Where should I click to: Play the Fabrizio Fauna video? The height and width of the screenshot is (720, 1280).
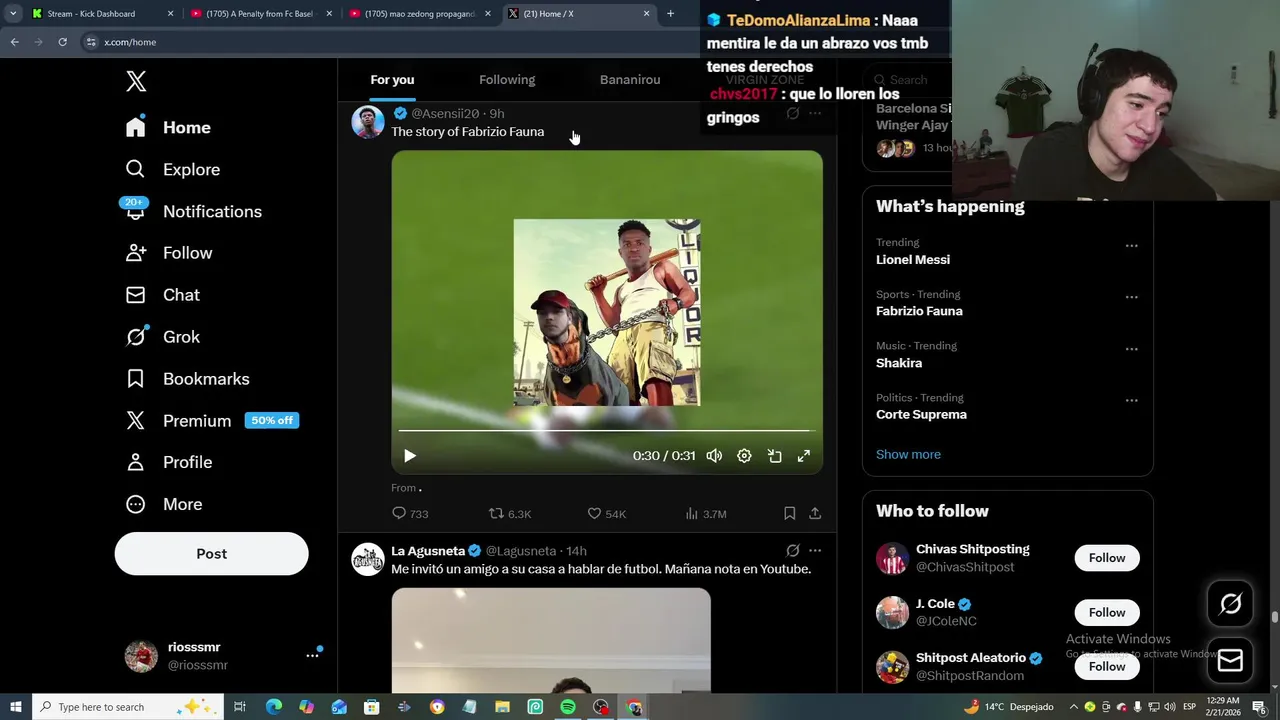point(409,456)
